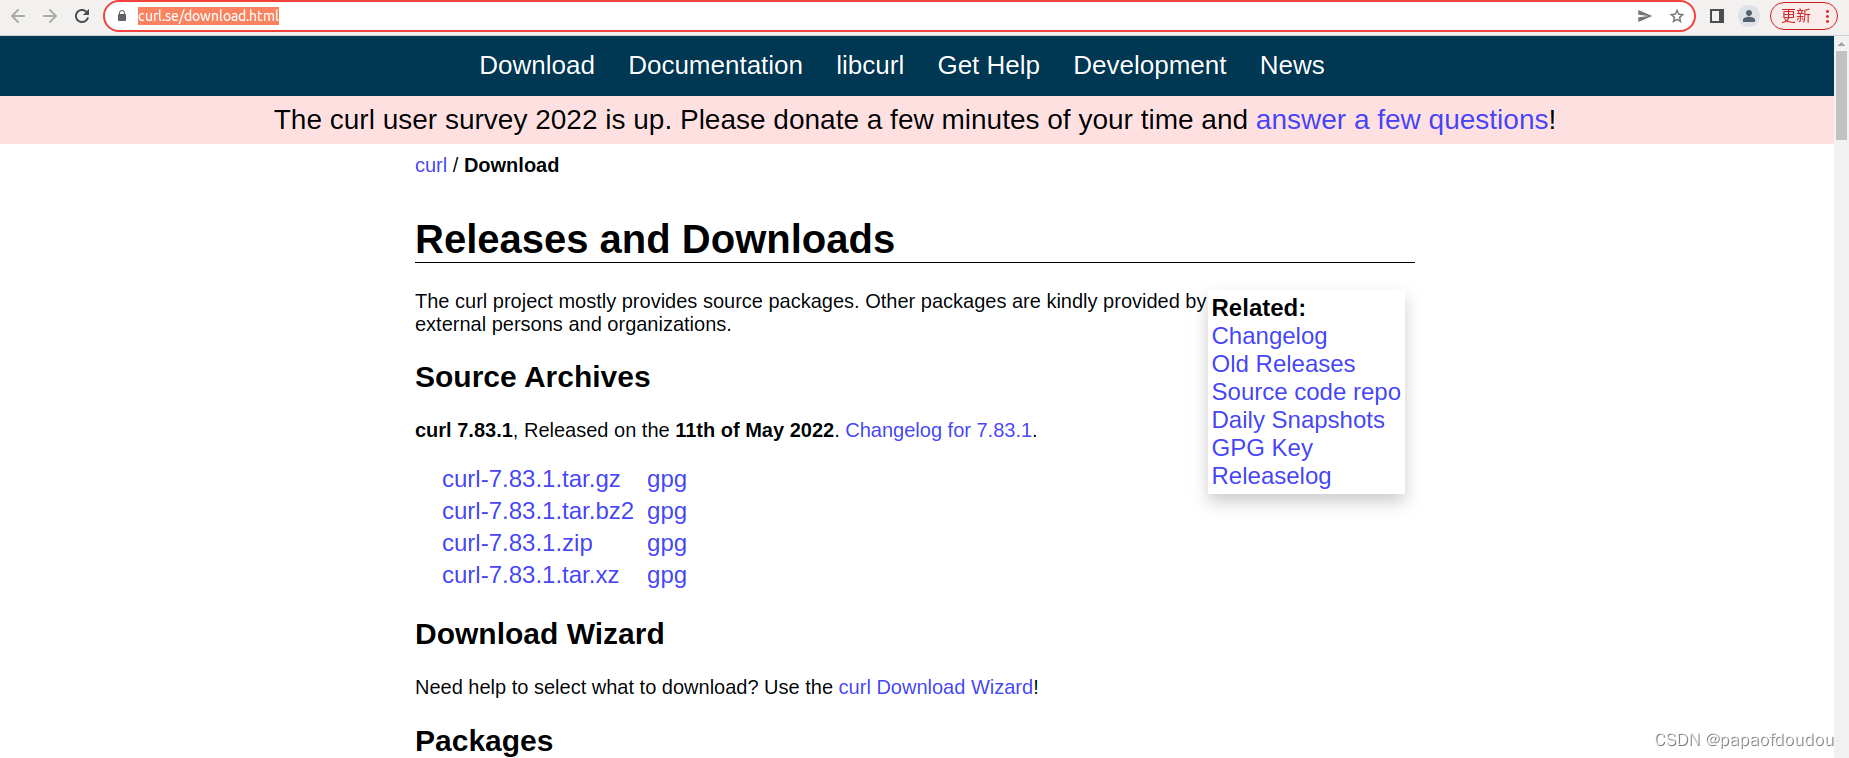The width and height of the screenshot is (1849, 758).
Task: Toggle the browser side panel
Action: pyautogui.click(x=1717, y=16)
